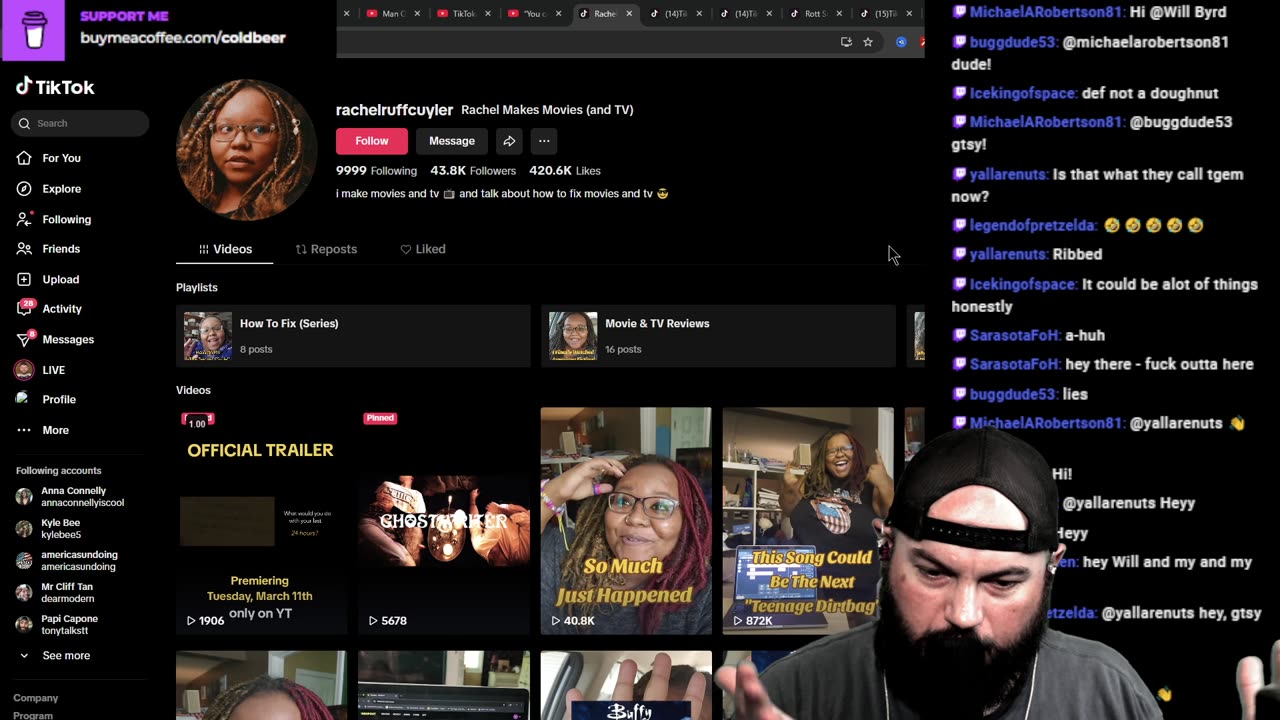The image size is (1280, 720).
Task: Click legendofpretzelda's chat username
Action: (x=1033, y=226)
